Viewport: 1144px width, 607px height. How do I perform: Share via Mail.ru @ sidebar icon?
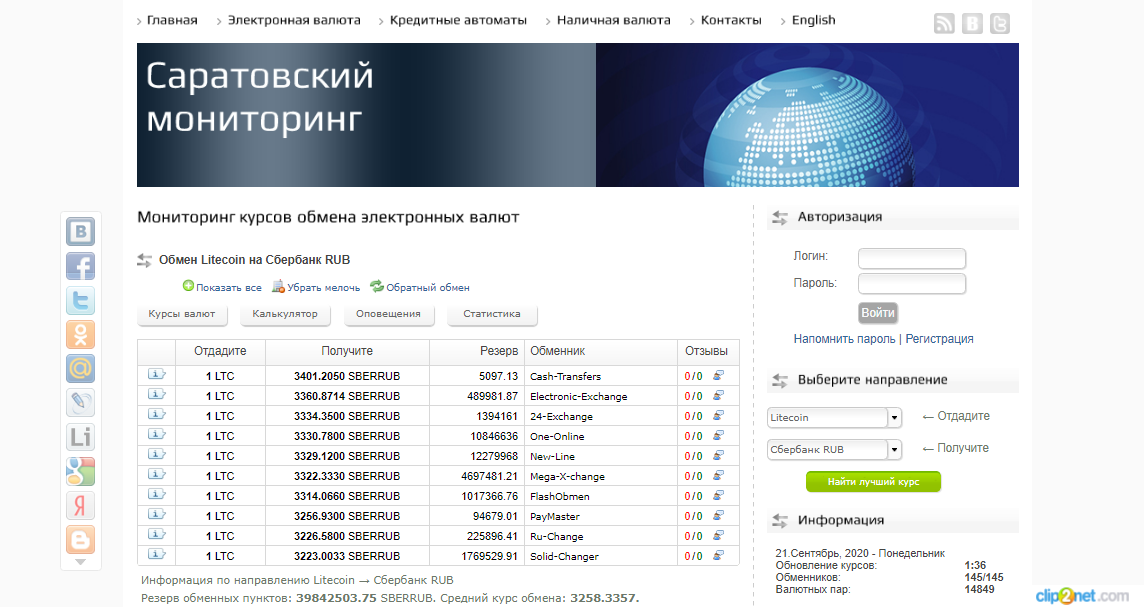[80, 369]
